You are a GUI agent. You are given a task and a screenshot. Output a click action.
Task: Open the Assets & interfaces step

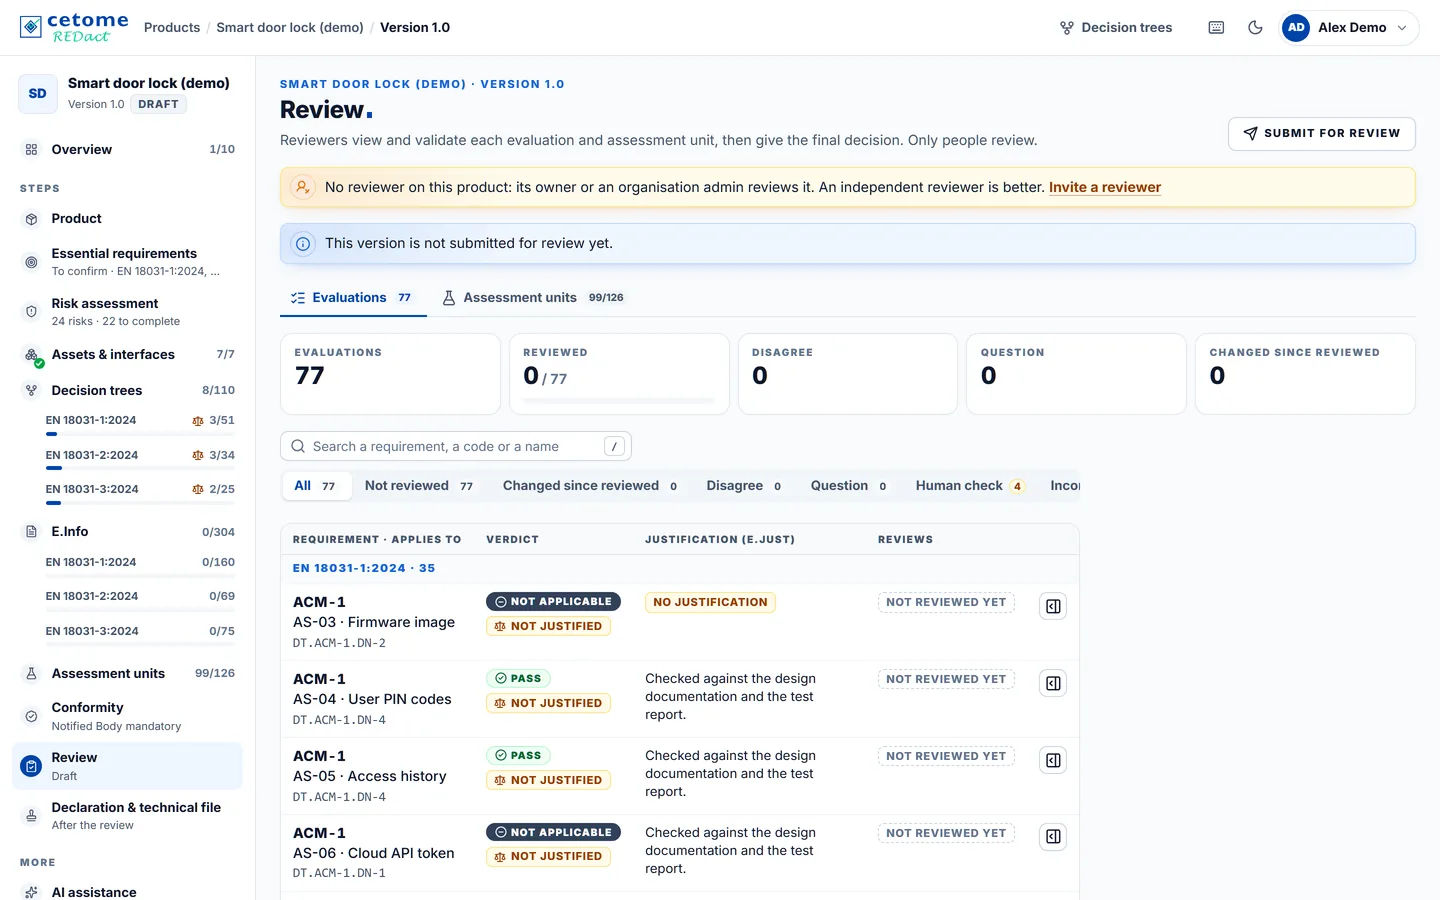click(128, 355)
